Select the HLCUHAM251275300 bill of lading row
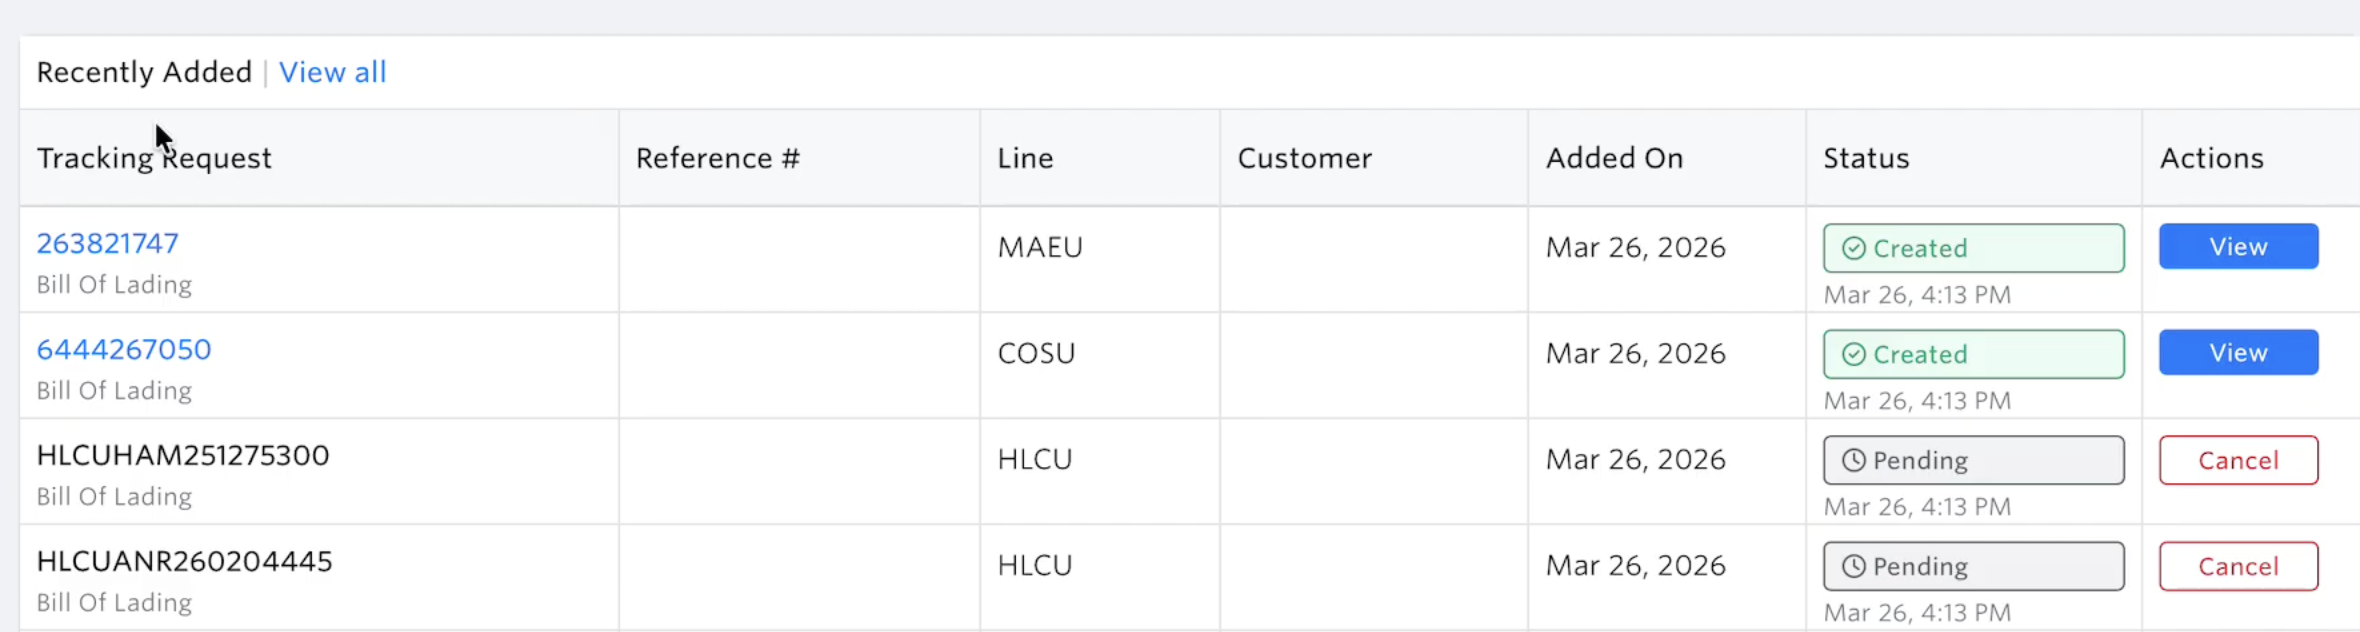 [183, 456]
